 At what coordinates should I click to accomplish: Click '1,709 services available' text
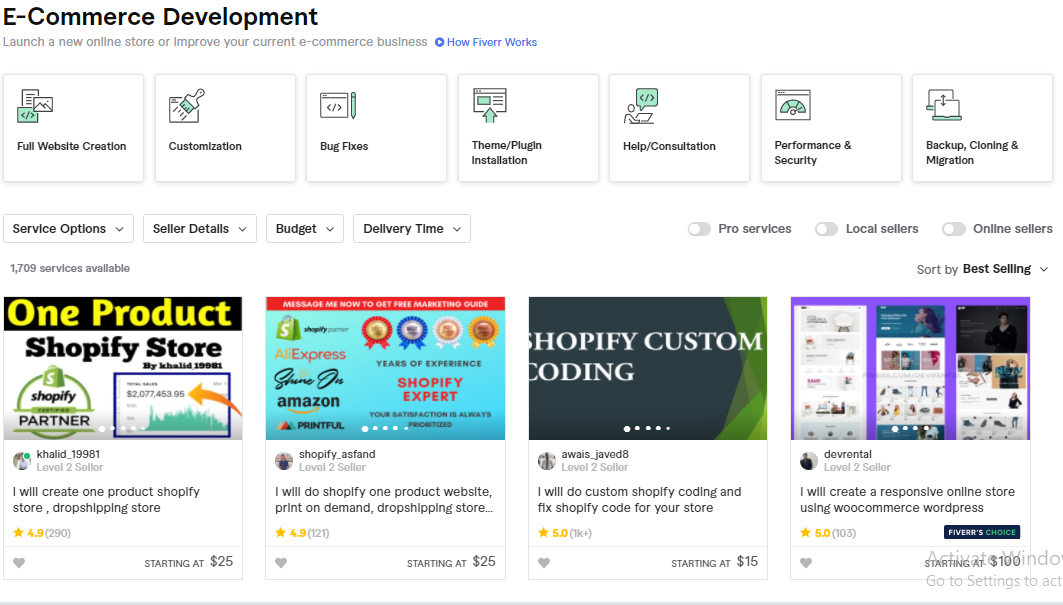[70, 269]
